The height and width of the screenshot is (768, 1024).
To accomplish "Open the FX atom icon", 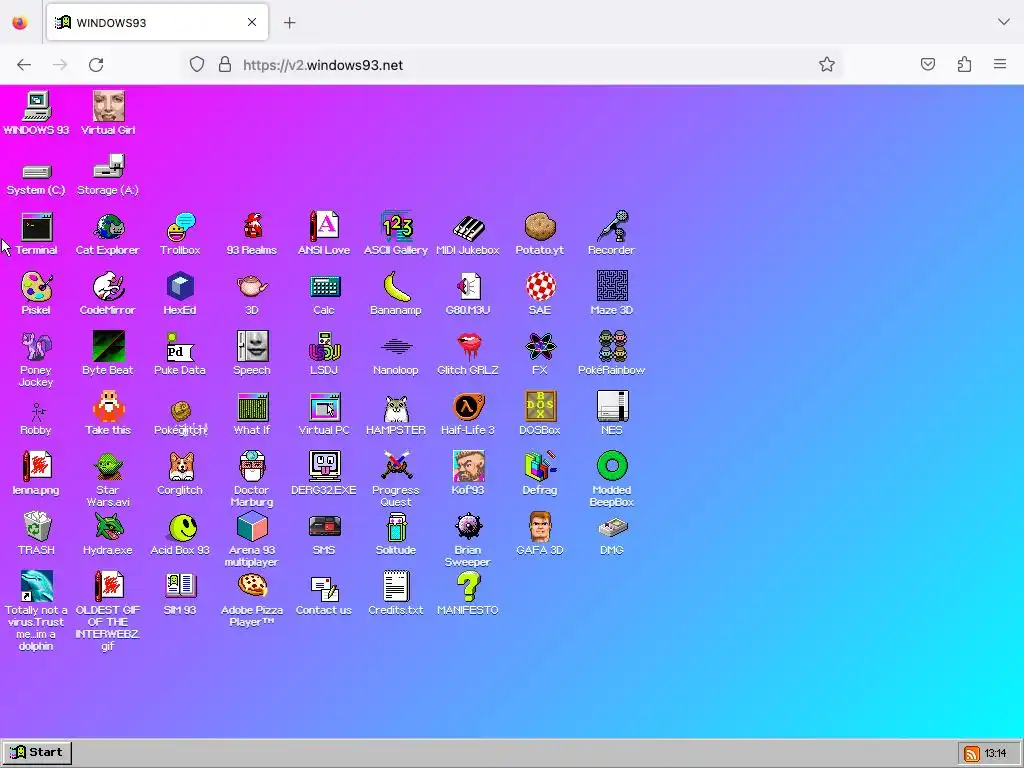I will 540,347.
